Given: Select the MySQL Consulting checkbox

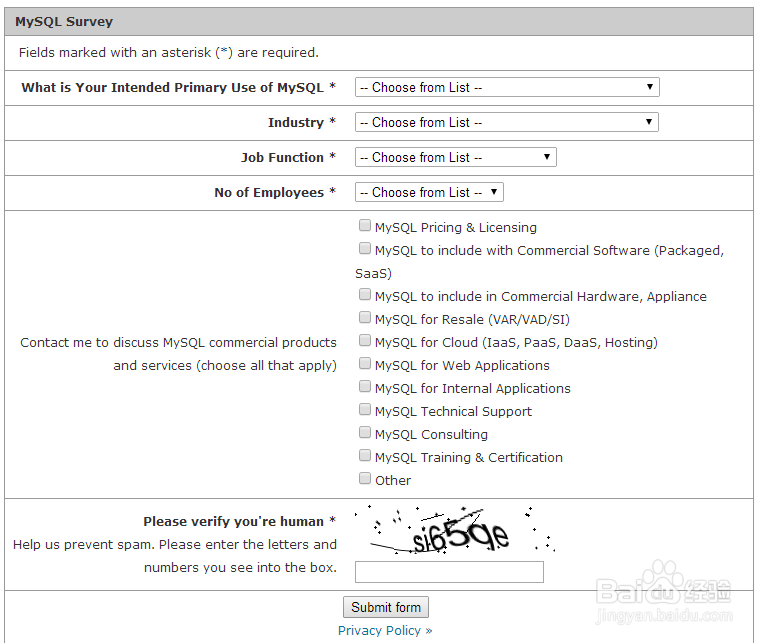Looking at the screenshot, I should click(x=365, y=433).
